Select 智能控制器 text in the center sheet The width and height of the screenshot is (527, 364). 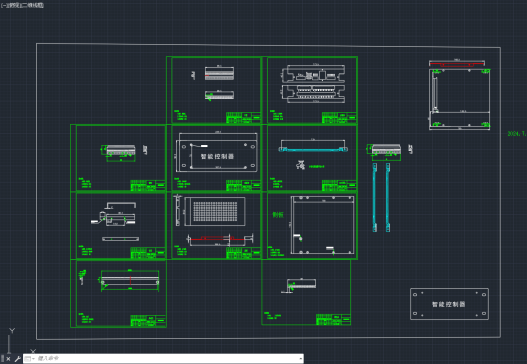[x=217, y=156]
